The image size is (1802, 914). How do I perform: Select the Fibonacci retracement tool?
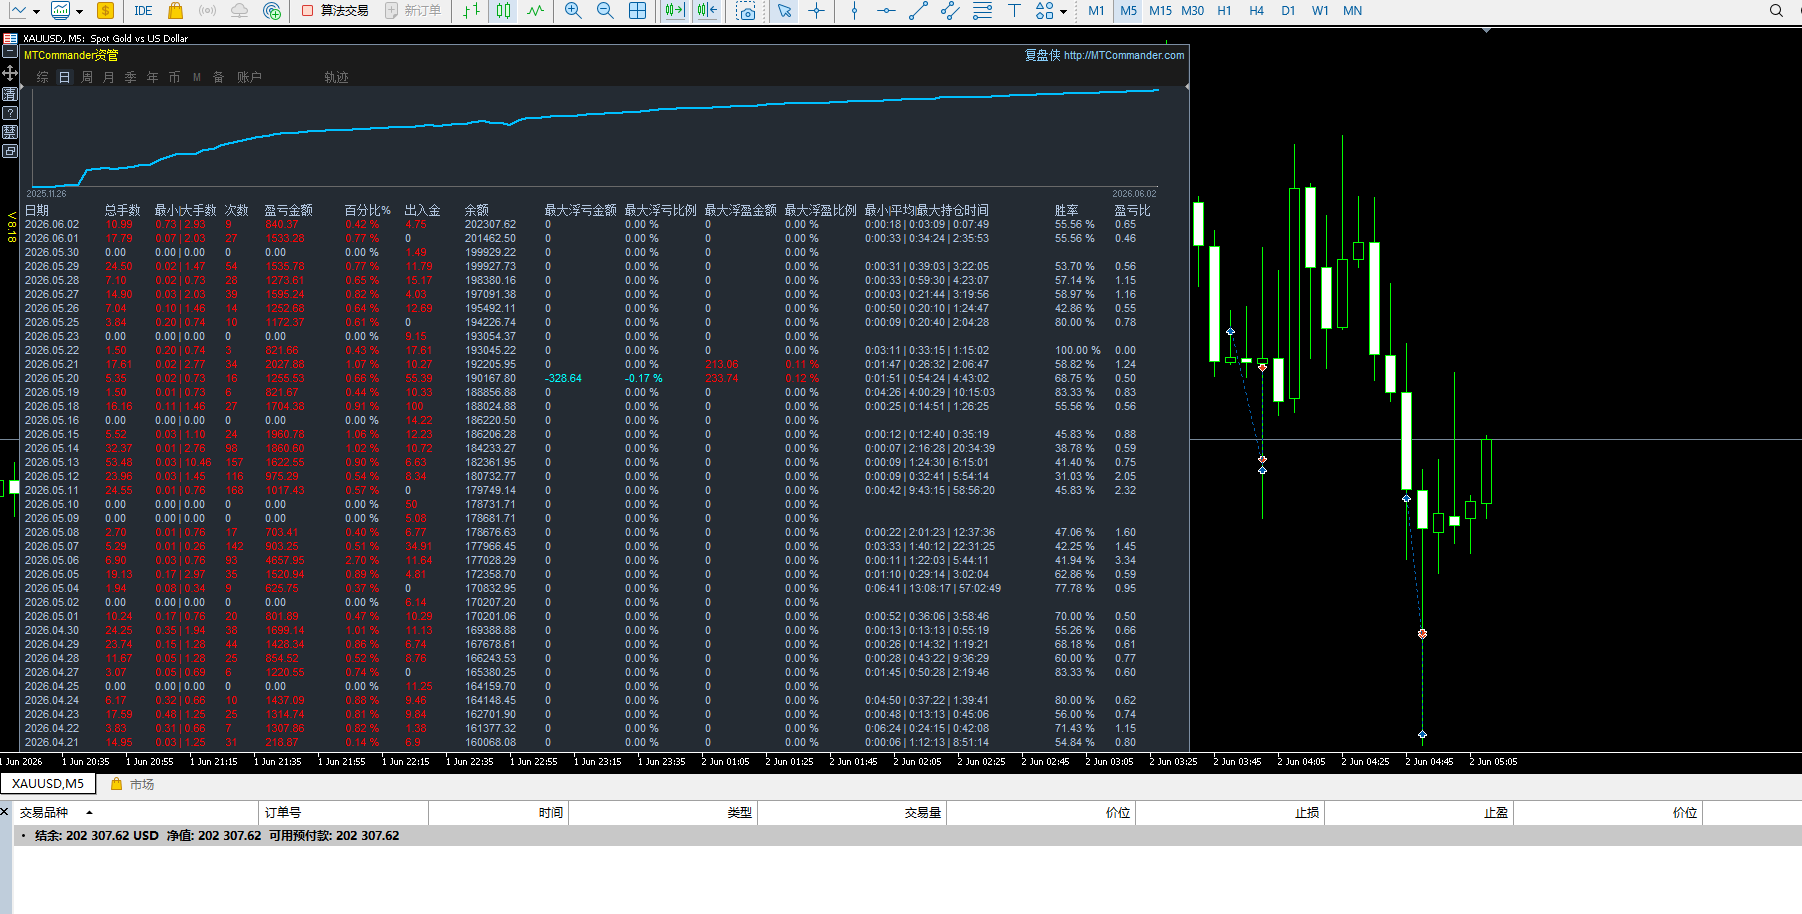pos(982,11)
